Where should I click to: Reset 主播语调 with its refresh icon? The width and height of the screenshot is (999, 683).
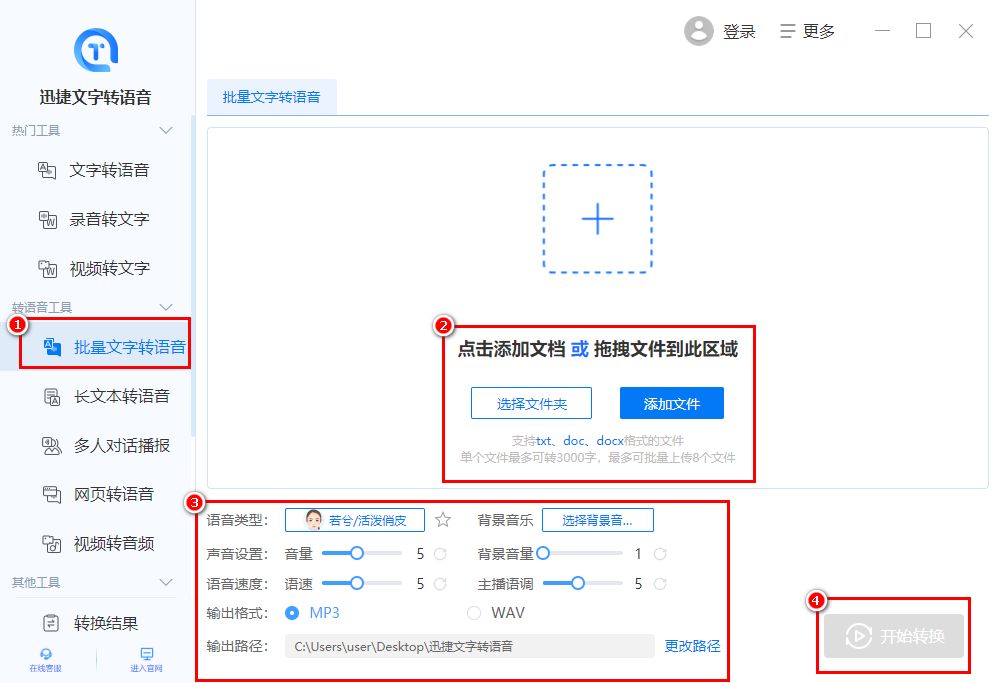click(x=660, y=584)
